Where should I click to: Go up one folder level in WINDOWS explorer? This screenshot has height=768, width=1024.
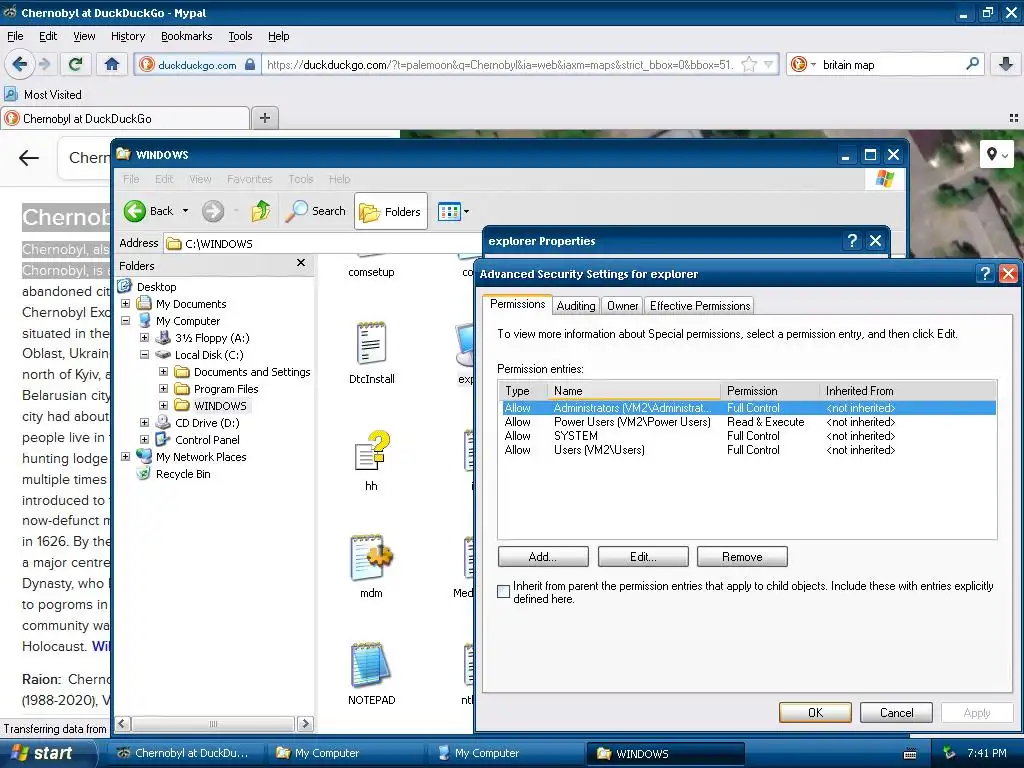coord(261,211)
